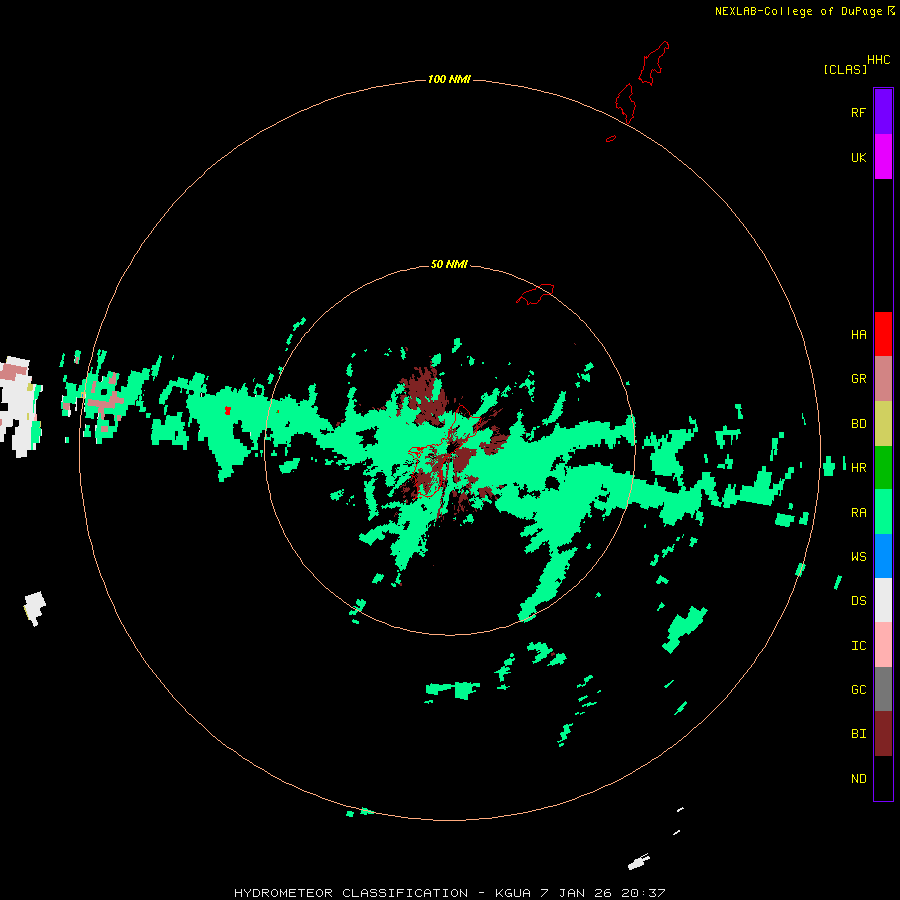
Task: Click the HHC product code text
Action: tap(878, 60)
